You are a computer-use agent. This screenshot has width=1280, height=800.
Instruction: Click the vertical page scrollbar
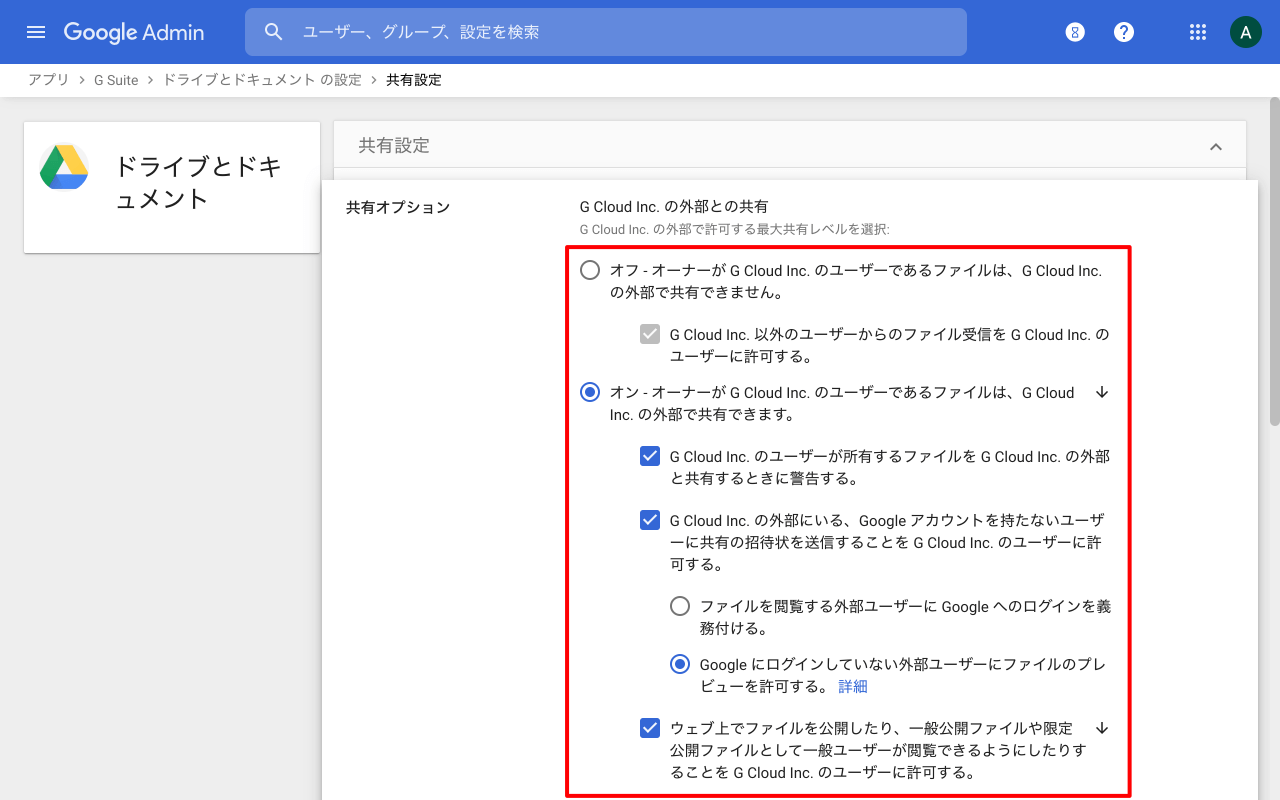(1274, 262)
